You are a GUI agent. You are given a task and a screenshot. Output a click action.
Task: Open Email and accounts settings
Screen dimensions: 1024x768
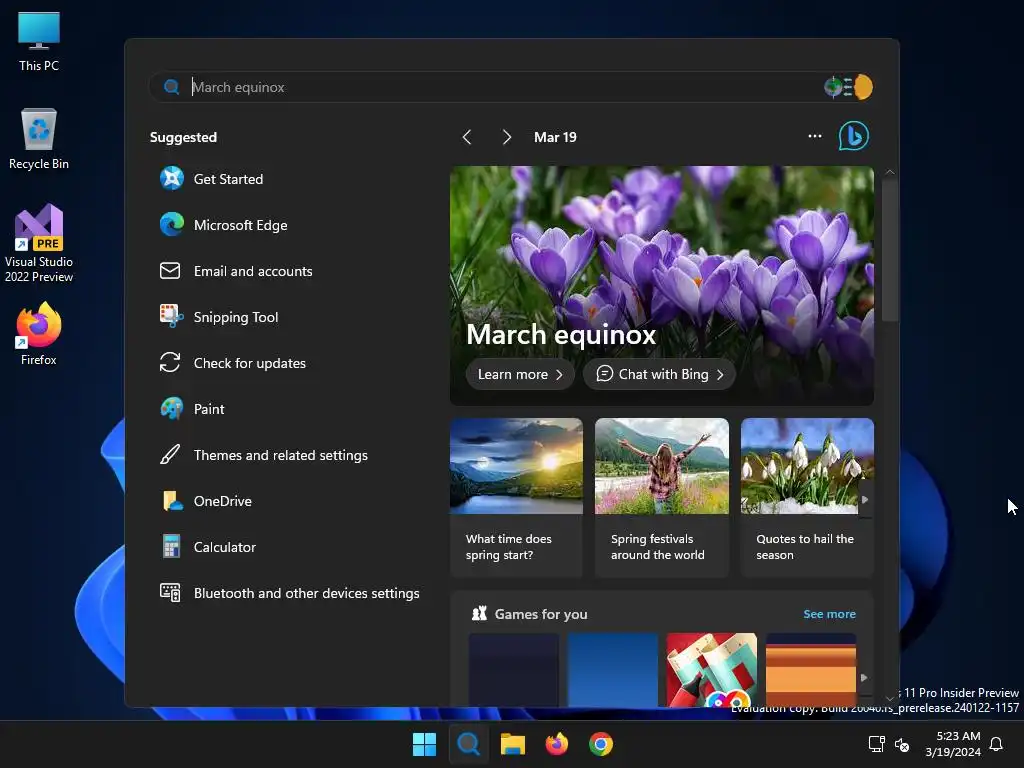[236, 271]
